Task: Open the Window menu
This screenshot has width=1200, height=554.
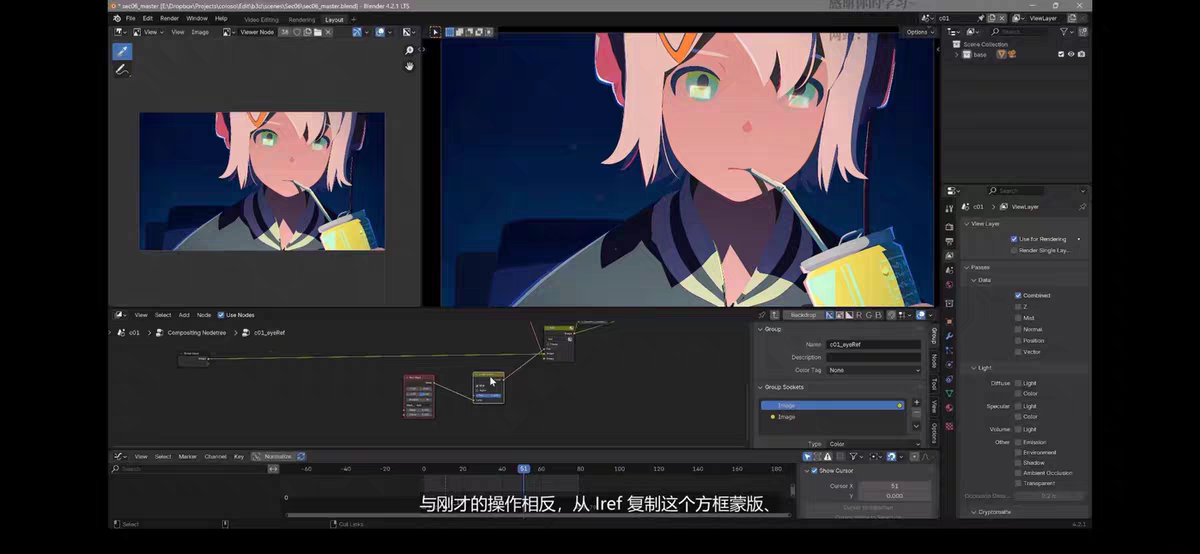Action: pos(197,18)
